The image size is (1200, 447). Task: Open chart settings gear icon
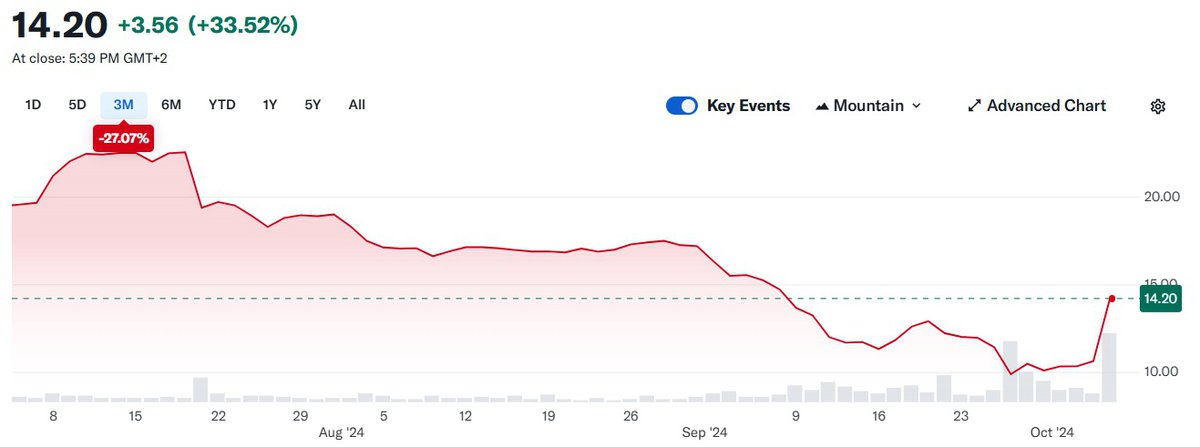pyautogui.click(x=1158, y=106)
